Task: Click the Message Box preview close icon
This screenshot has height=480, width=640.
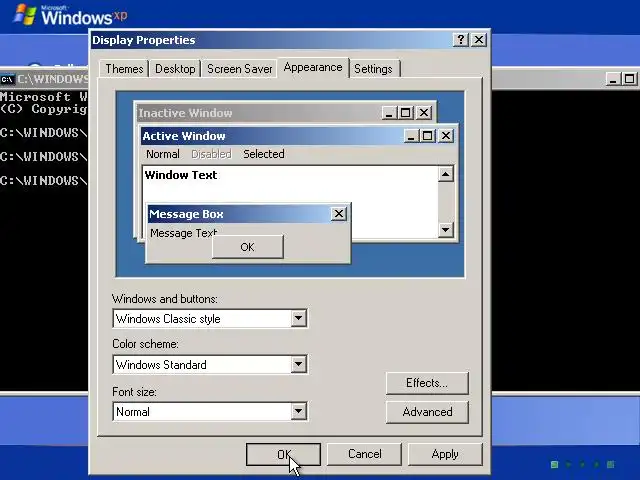Action: [339, 213]
